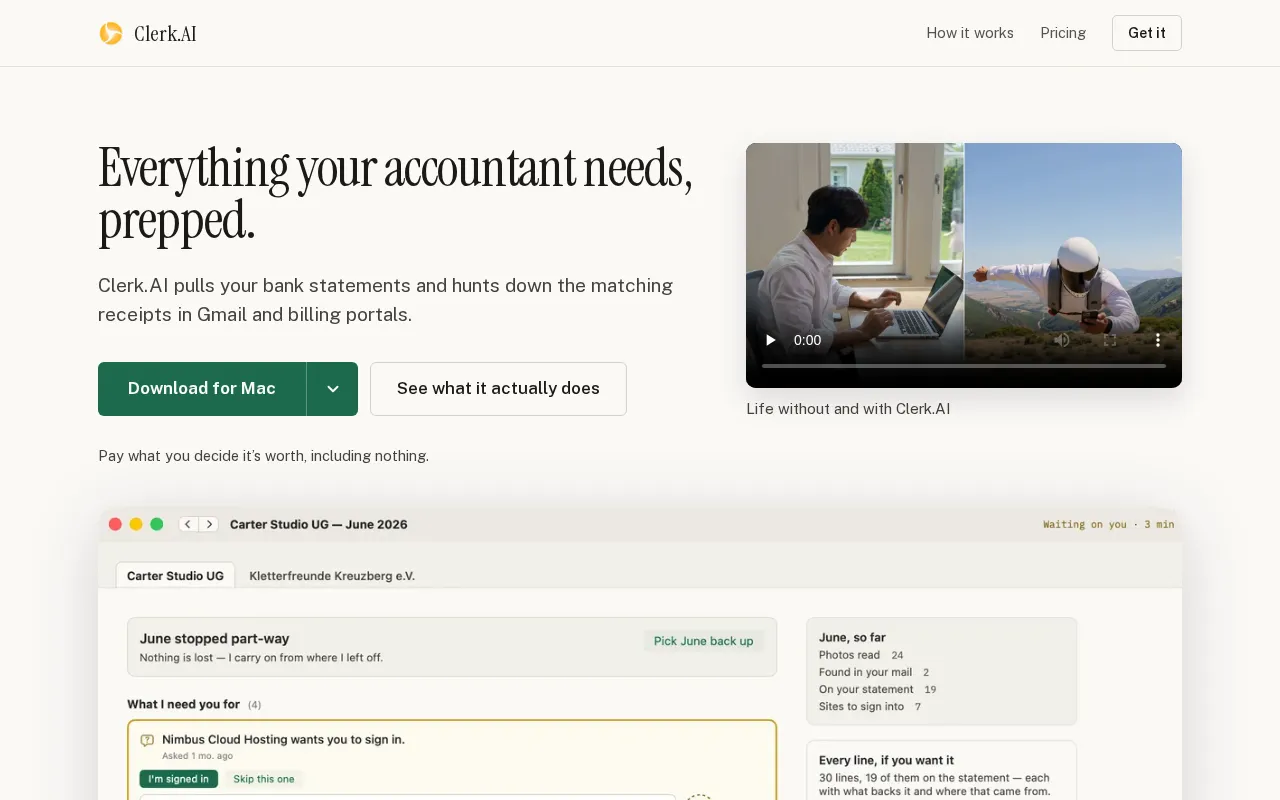The width and height of the screenshot is (1280, 800).
Task: Click Skip this one
Action: click(x=264, y=779)
